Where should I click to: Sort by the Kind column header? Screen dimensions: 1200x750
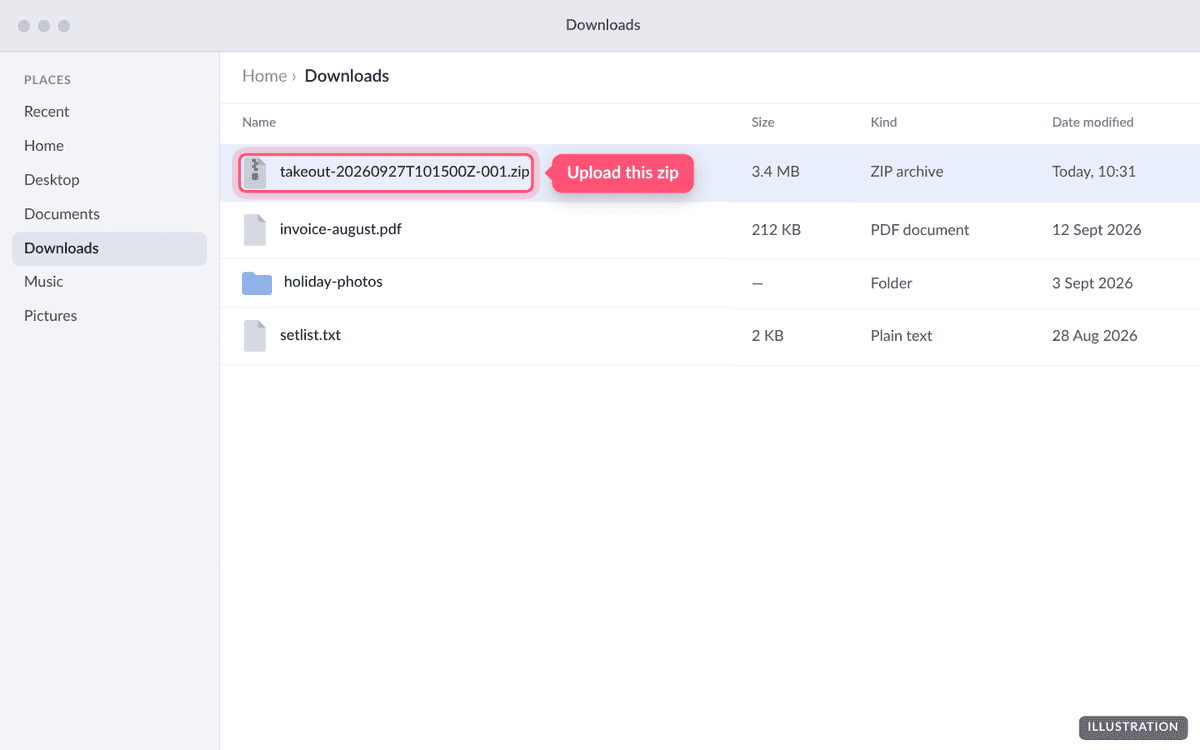click(884, 122)
